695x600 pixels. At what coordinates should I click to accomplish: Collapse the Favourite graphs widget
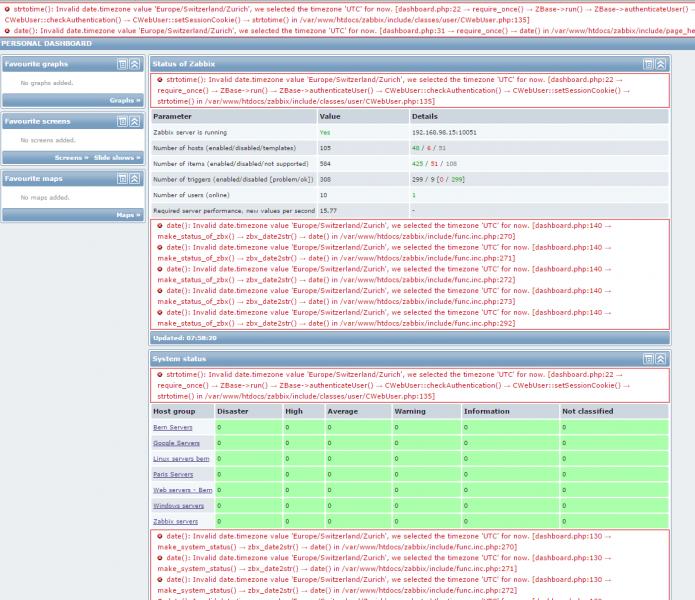coord(135,64)
